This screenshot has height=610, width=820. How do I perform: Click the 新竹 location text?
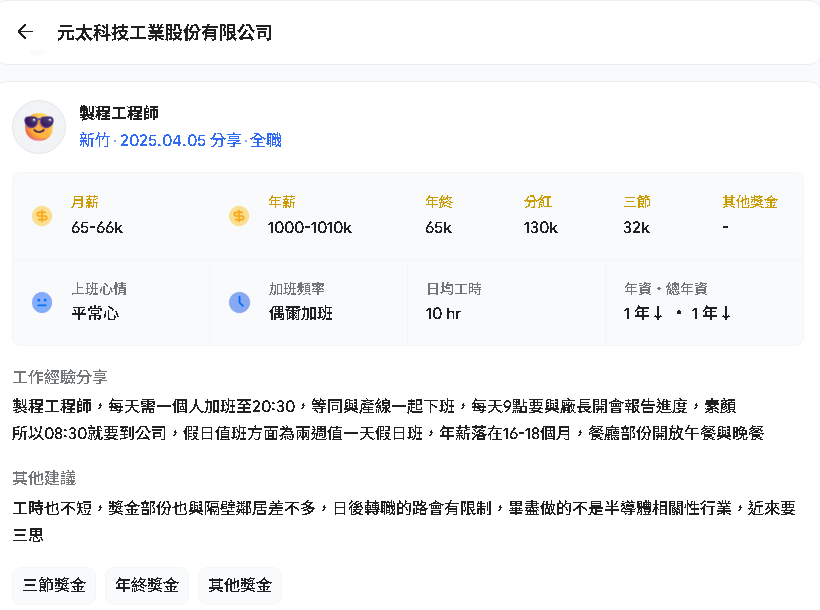tap(95, 140)
